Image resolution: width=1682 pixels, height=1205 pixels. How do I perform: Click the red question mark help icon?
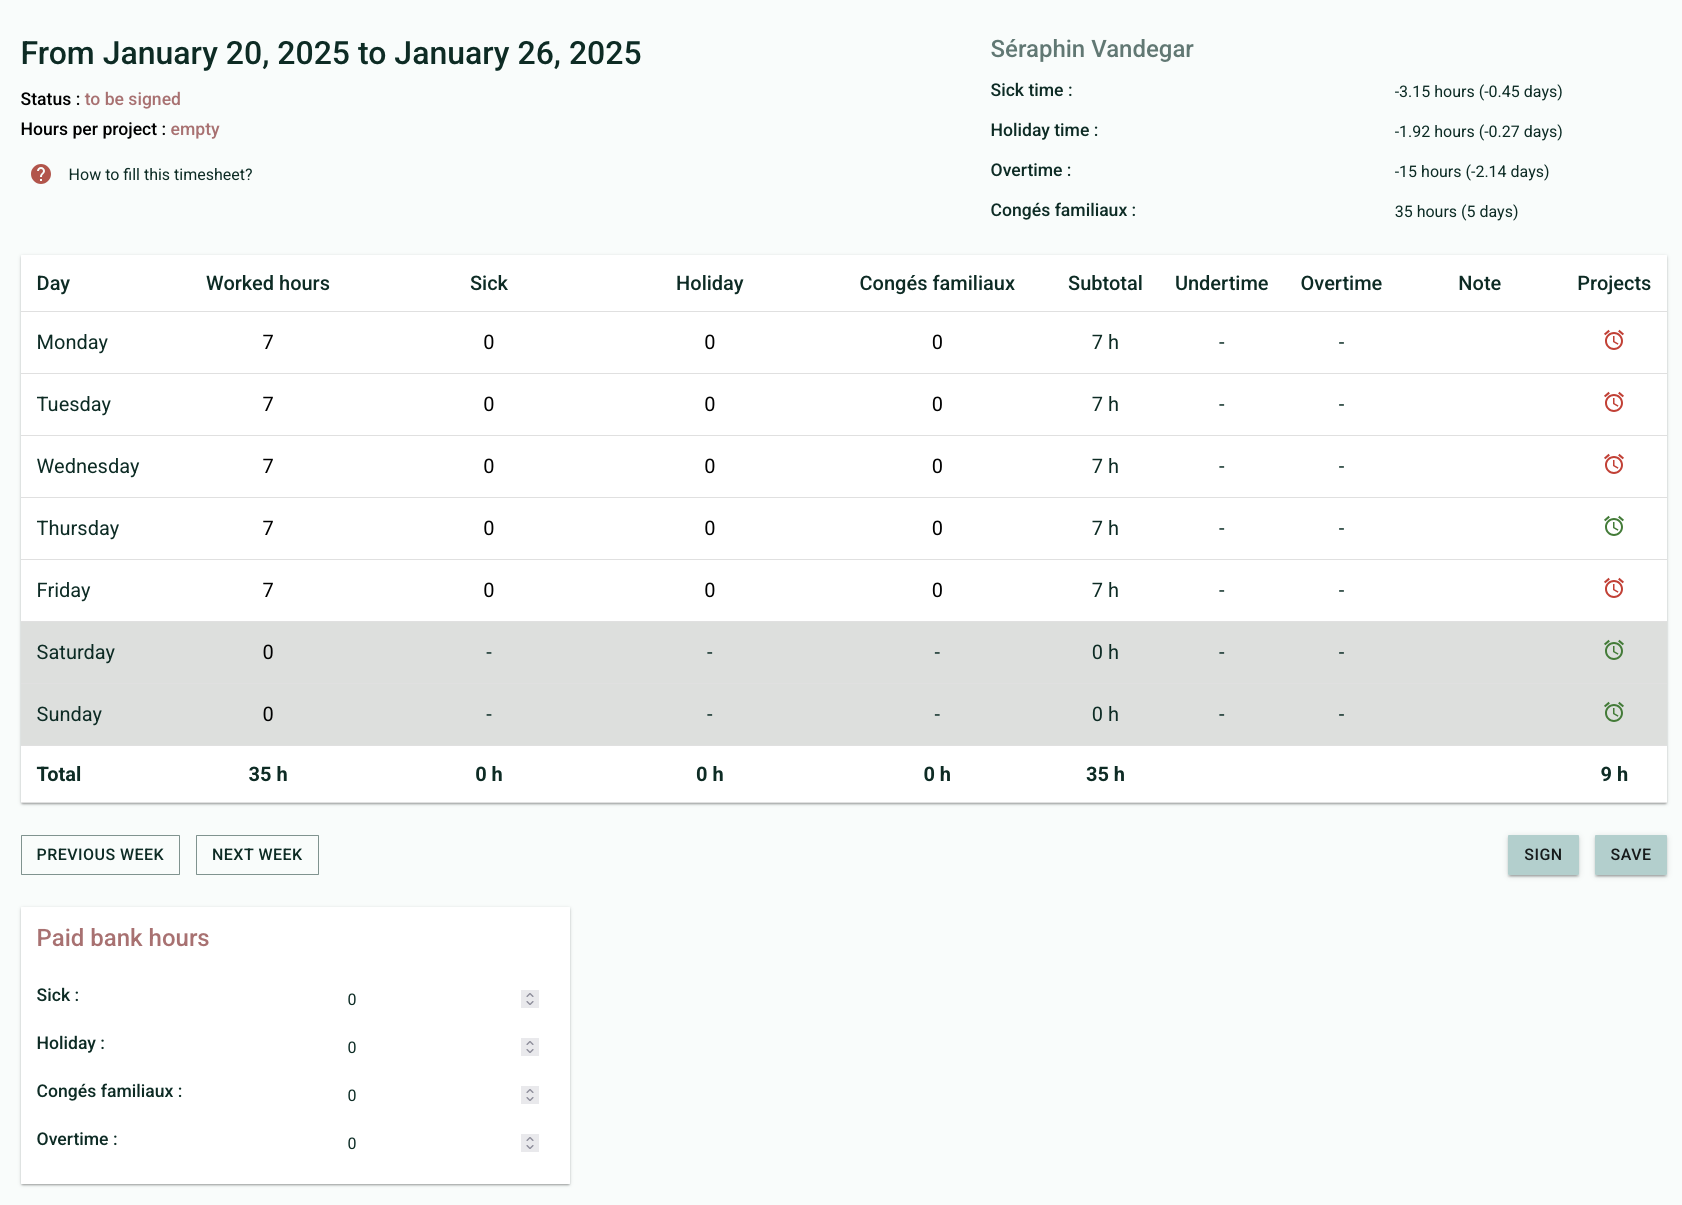tap(41, 174)
